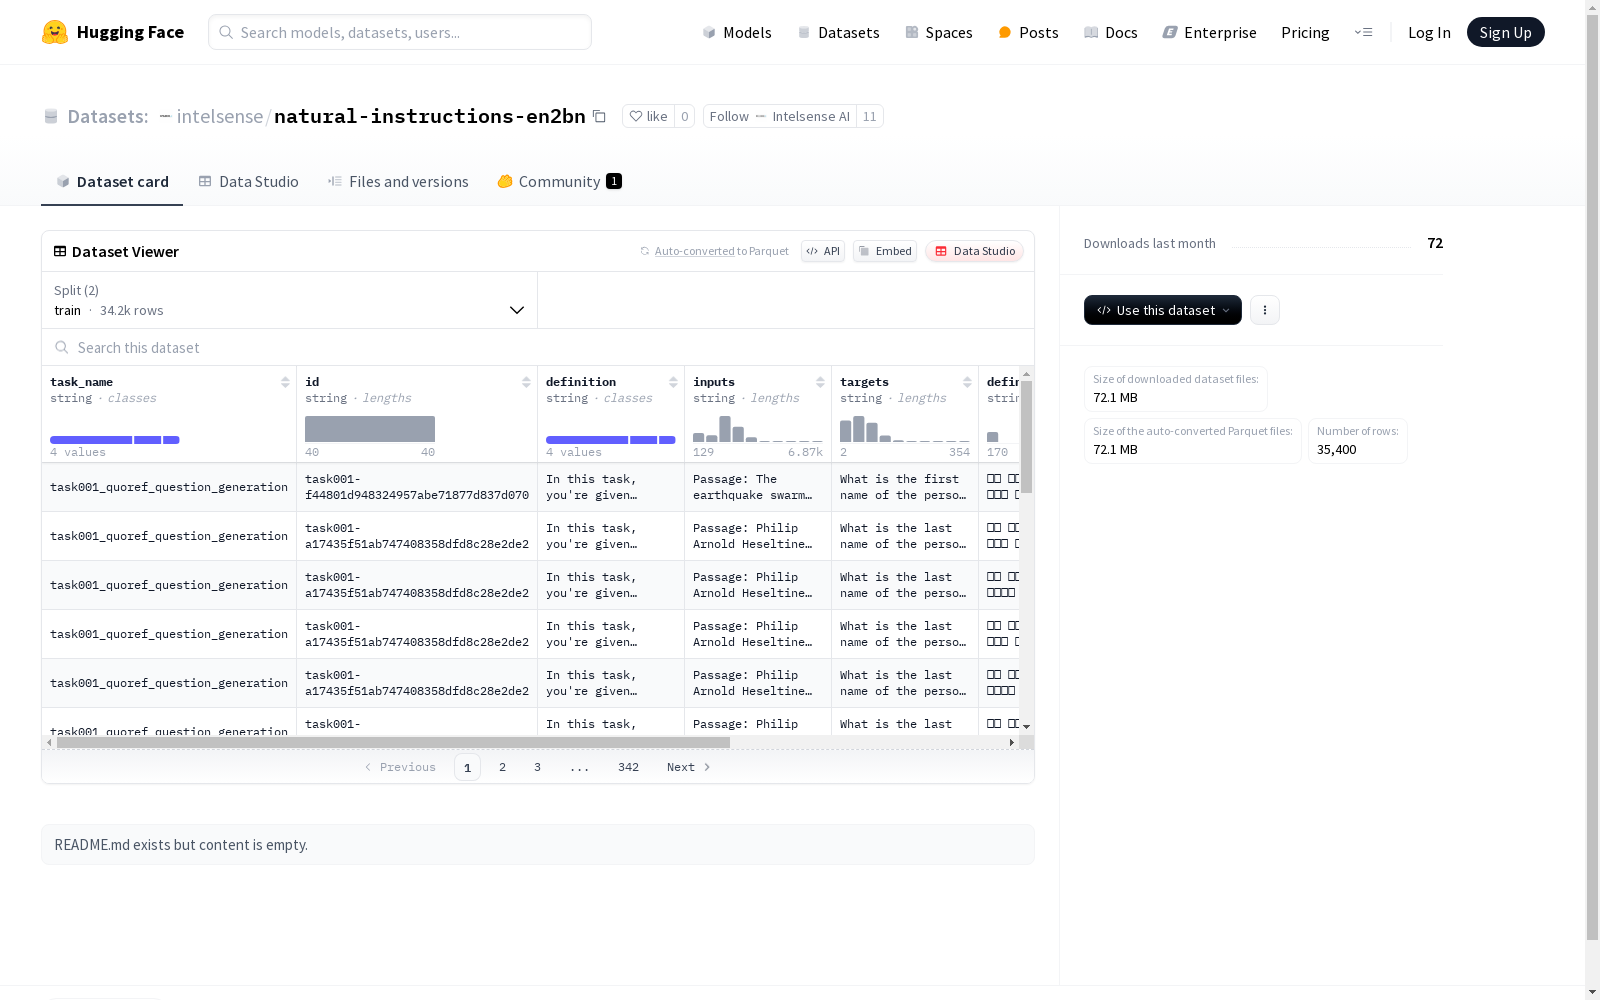Open Enterprise from the top navigation
The height and width of the screenshot is (1000, 1600).
coord(1209,32)
